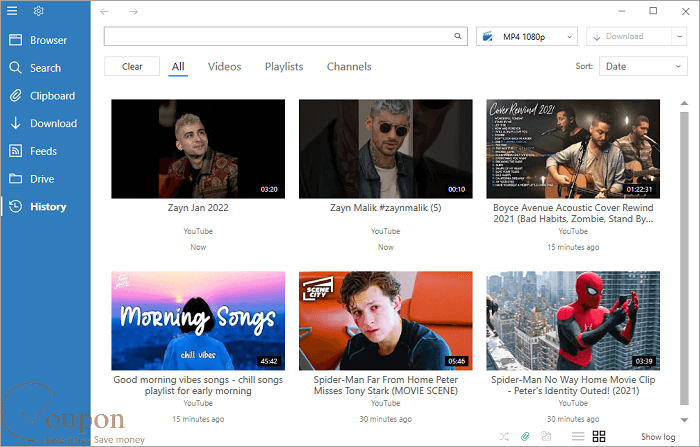The image size is (700, 447).
Task: Go forward with the right arrow
Action: click(133, 12)
